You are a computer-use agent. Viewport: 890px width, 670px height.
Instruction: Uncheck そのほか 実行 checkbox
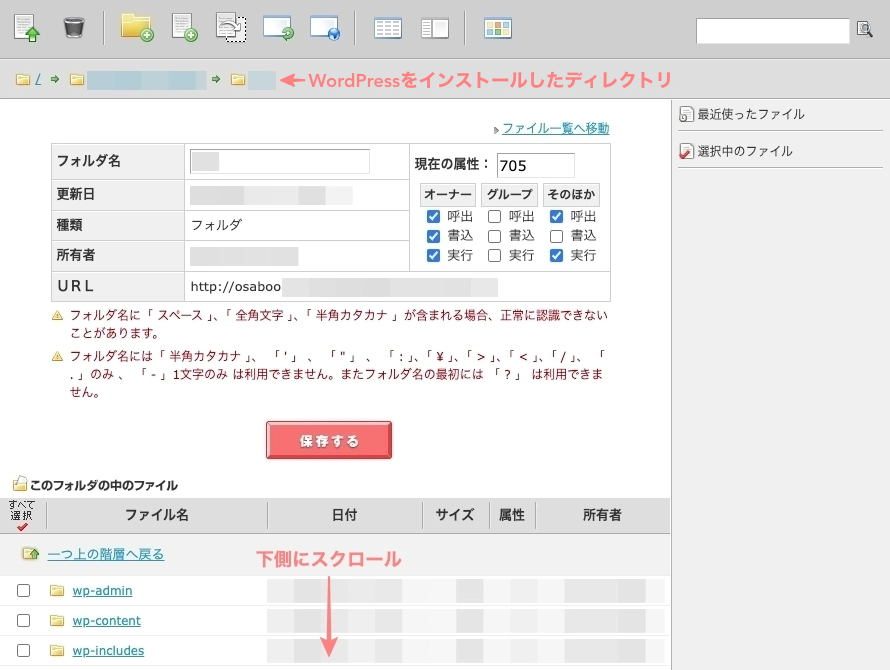[556, 256]
